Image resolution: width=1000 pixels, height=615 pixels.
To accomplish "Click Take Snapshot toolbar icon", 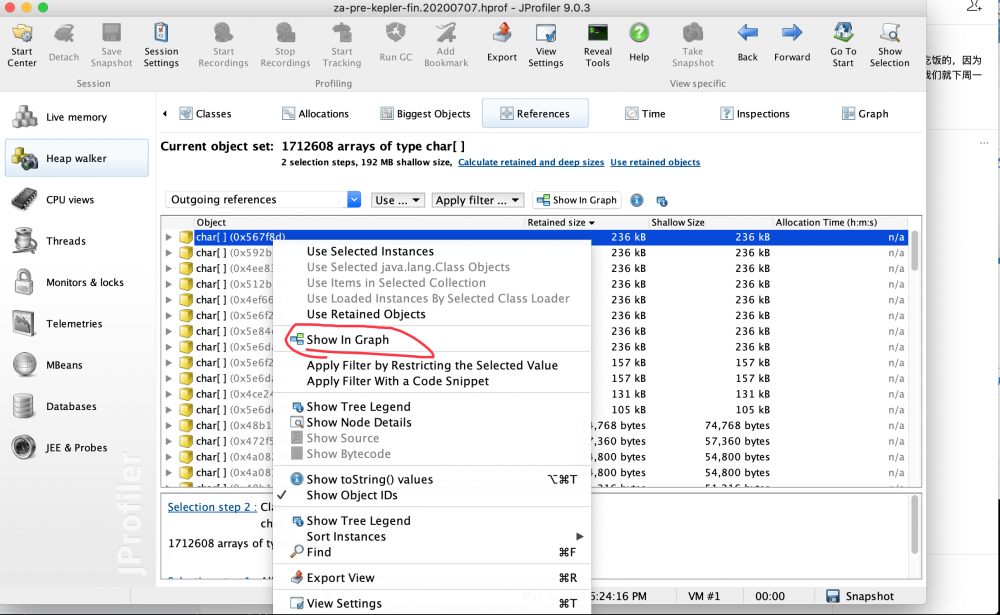I will point(693,45).
